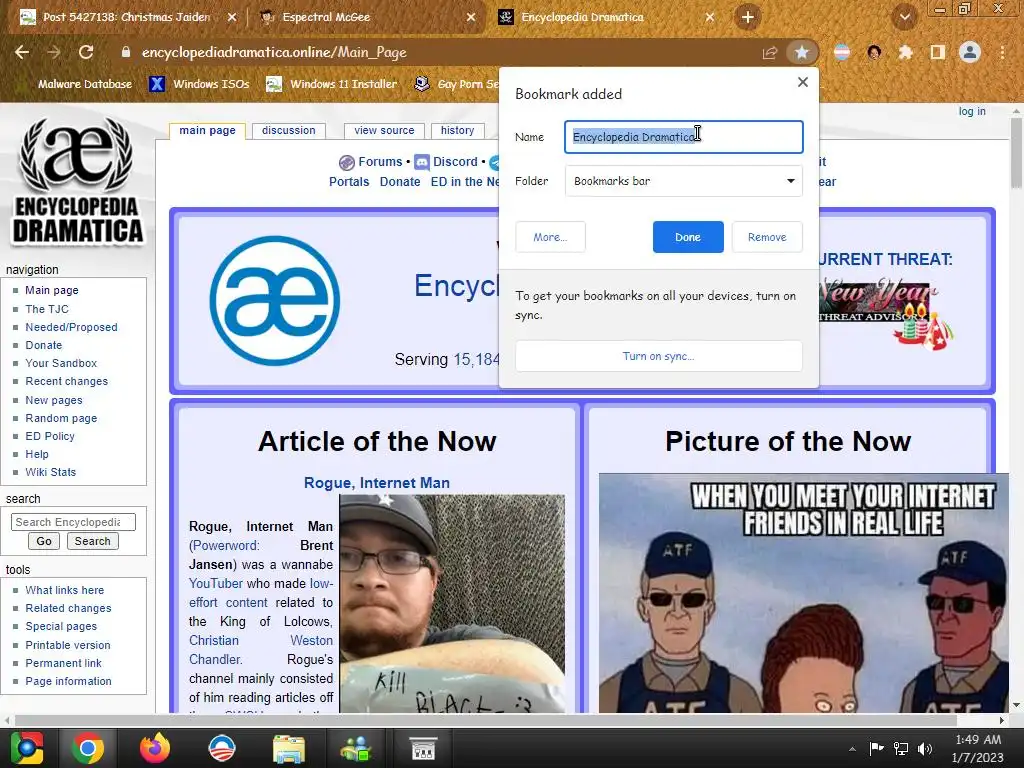Image resolution: width=1024 pixels, height=768 pixels.
Task: Open The TJC navigation link
Action: (x=46, y=309)
